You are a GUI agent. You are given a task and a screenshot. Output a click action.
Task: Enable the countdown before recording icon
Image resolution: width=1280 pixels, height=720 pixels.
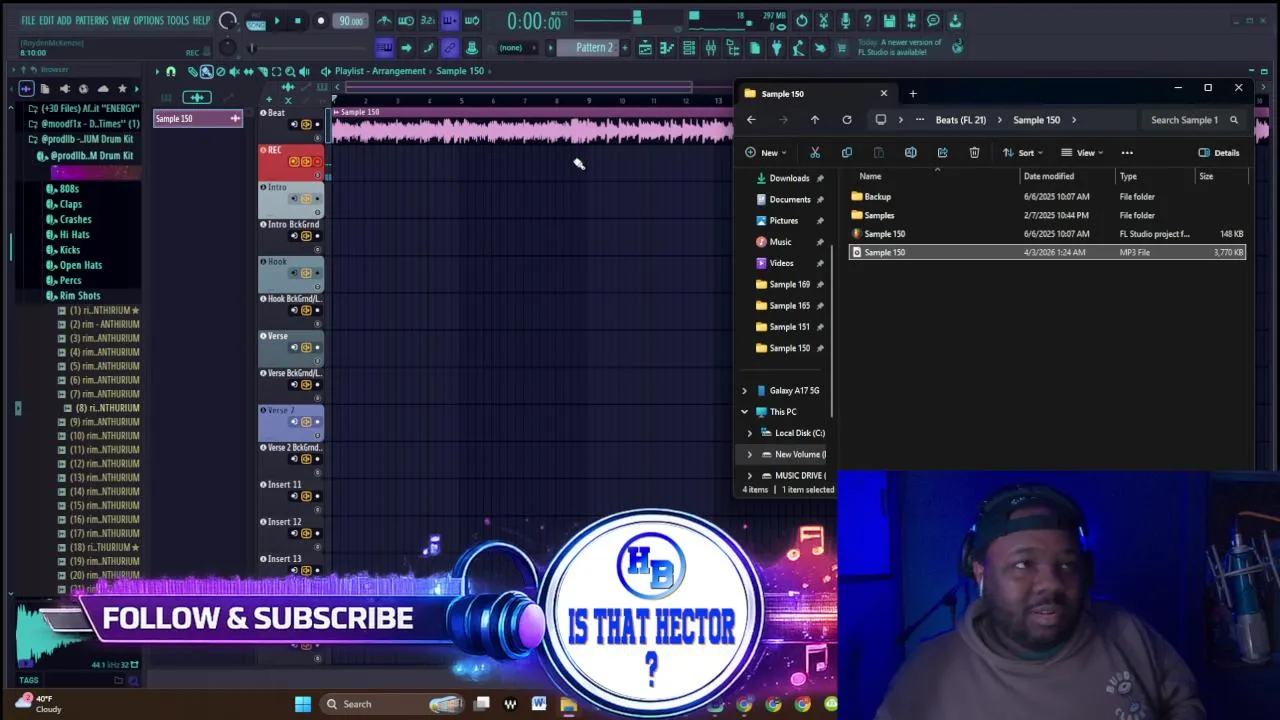click(x=428, y=20)
